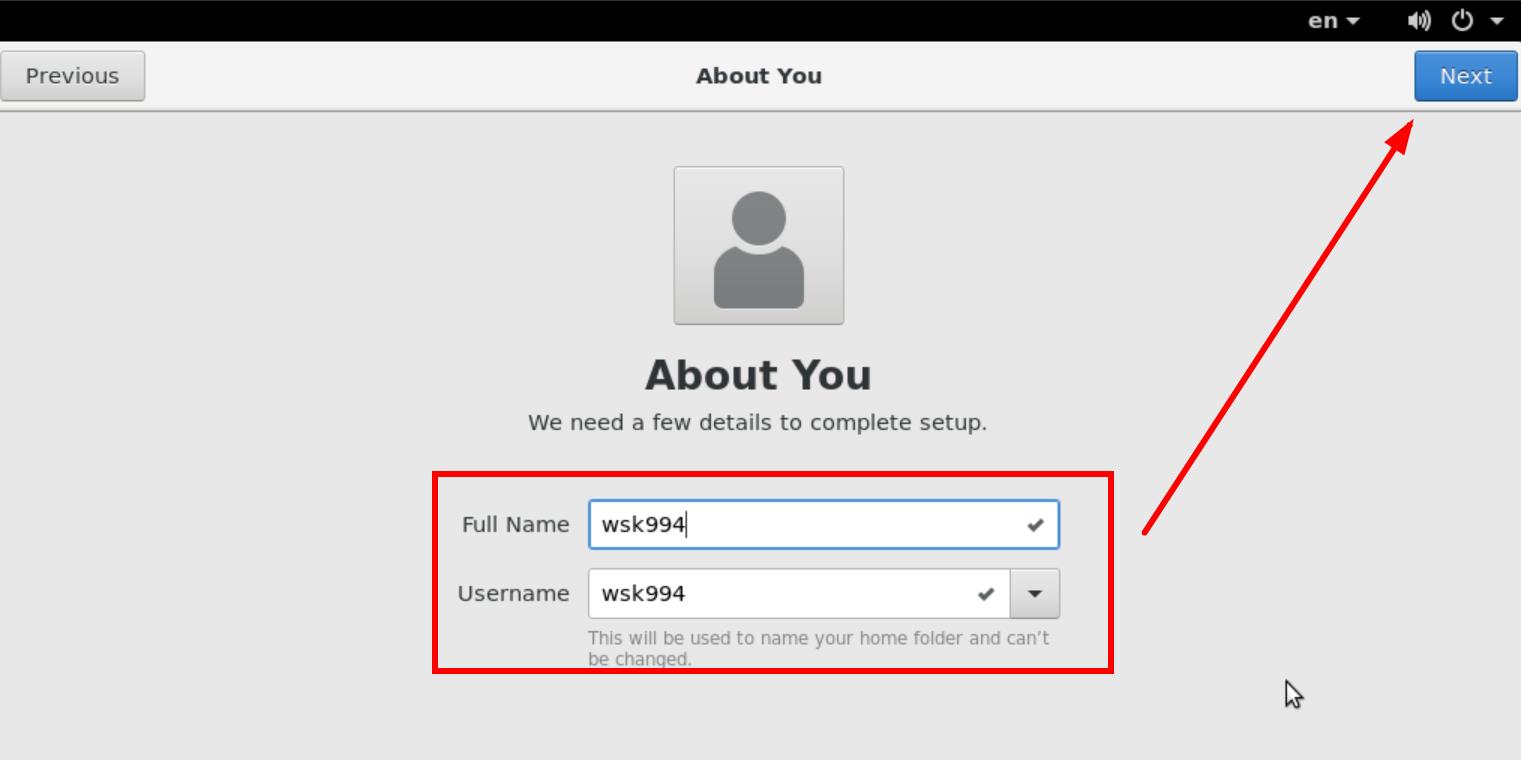Click the speaker volume icon

tap(1419, 21)
